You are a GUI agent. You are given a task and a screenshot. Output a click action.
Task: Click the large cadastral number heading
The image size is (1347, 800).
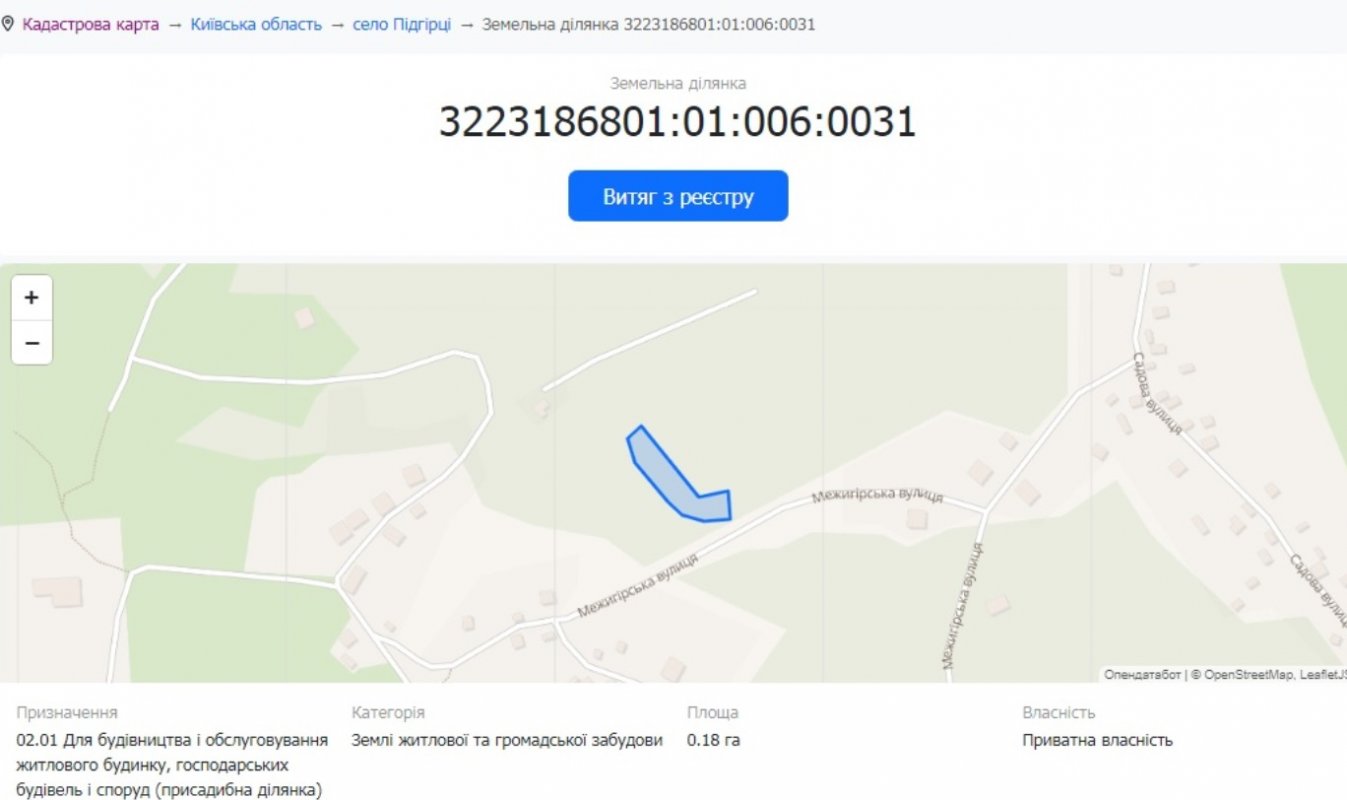tap(677, 122)
